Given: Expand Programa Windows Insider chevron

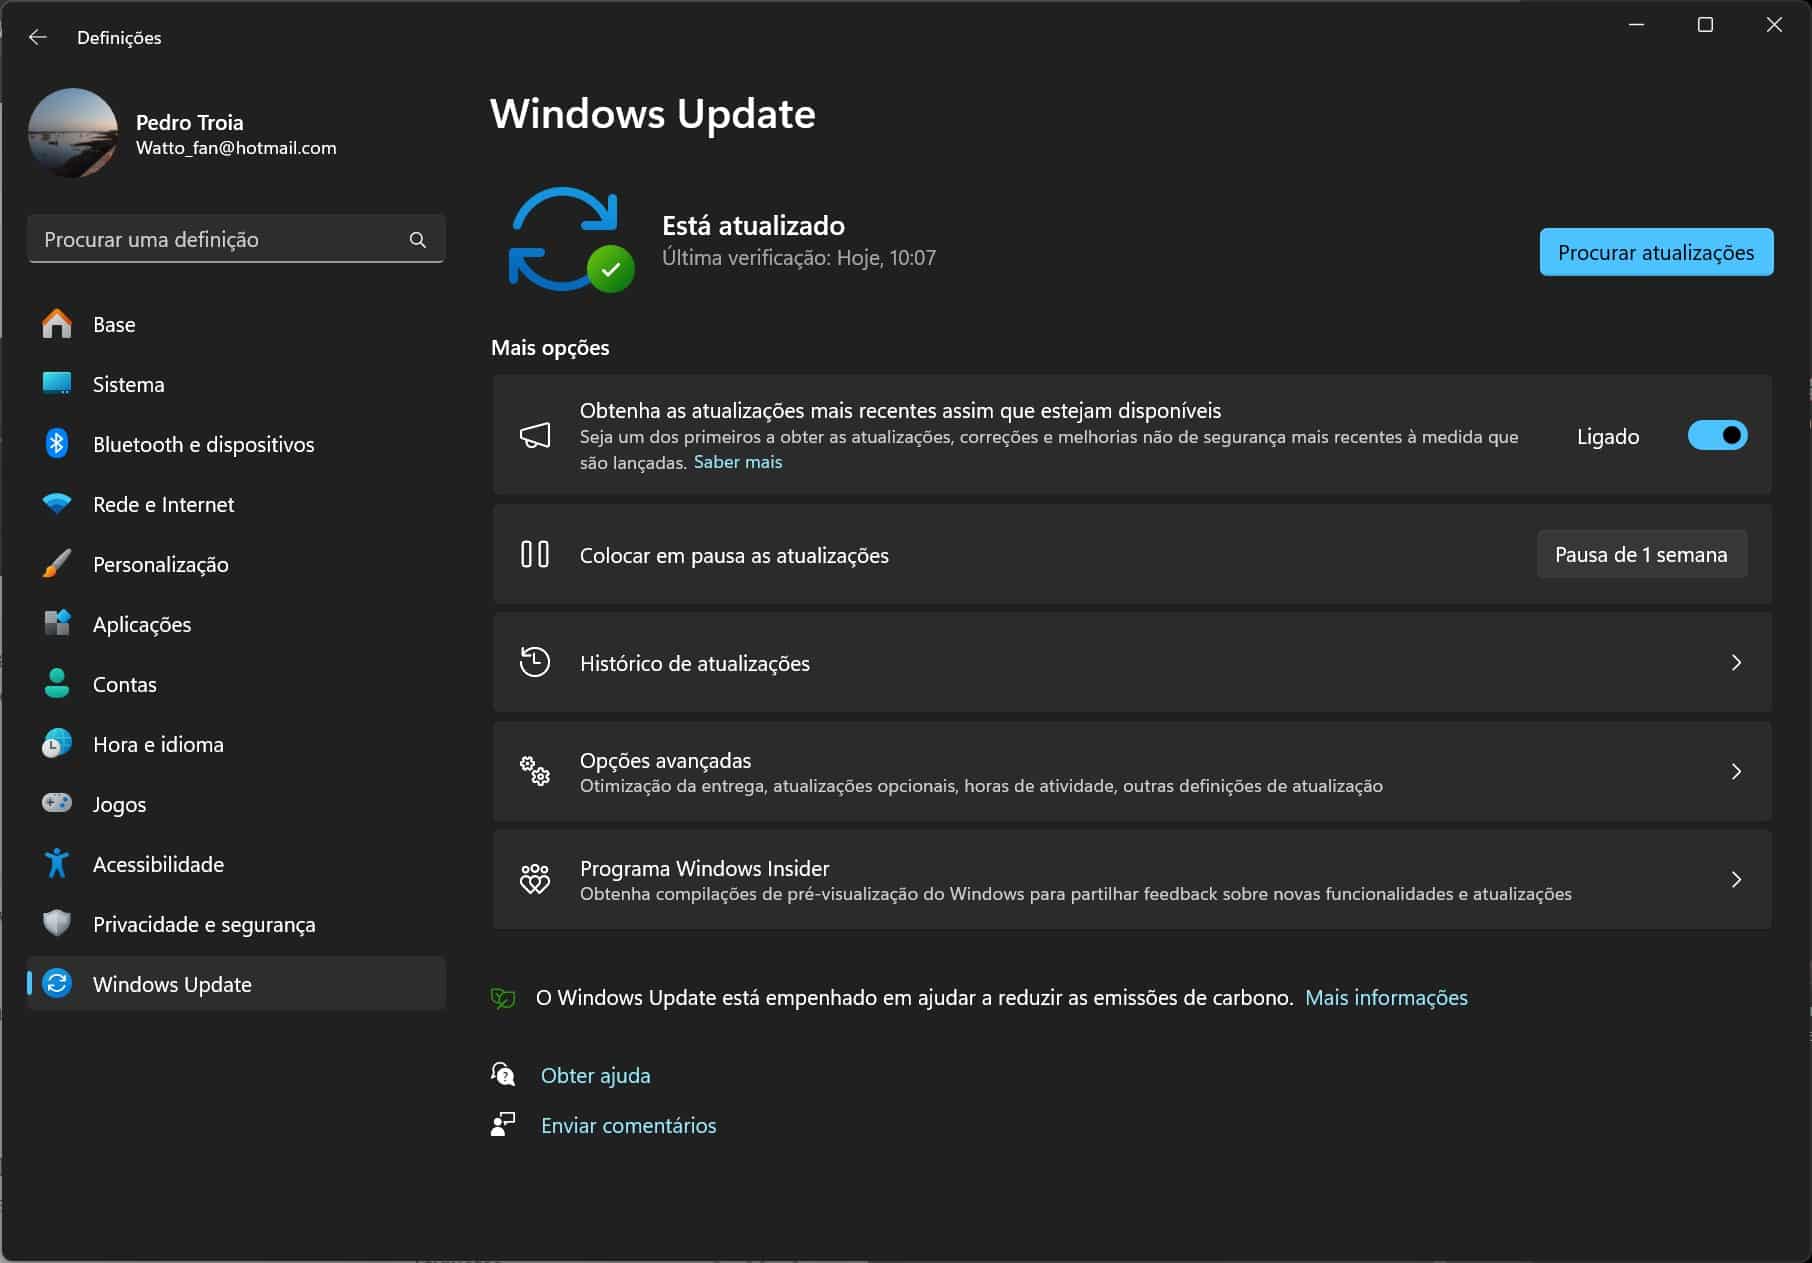Looking at the screenshot, I should coord(1736,879).
